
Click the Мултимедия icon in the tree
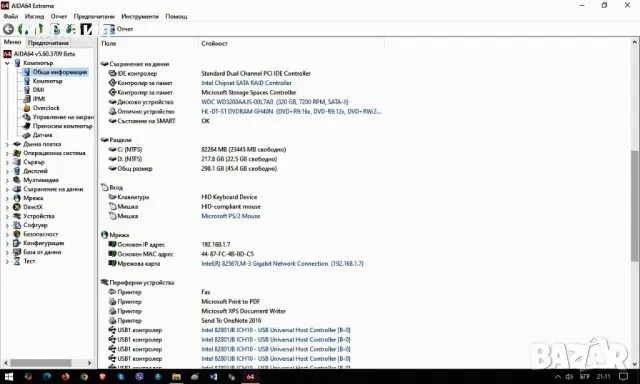(17, 180)
